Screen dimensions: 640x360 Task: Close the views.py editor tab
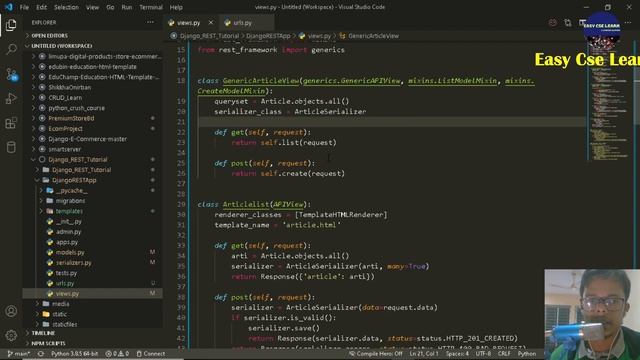pos(211,23)
